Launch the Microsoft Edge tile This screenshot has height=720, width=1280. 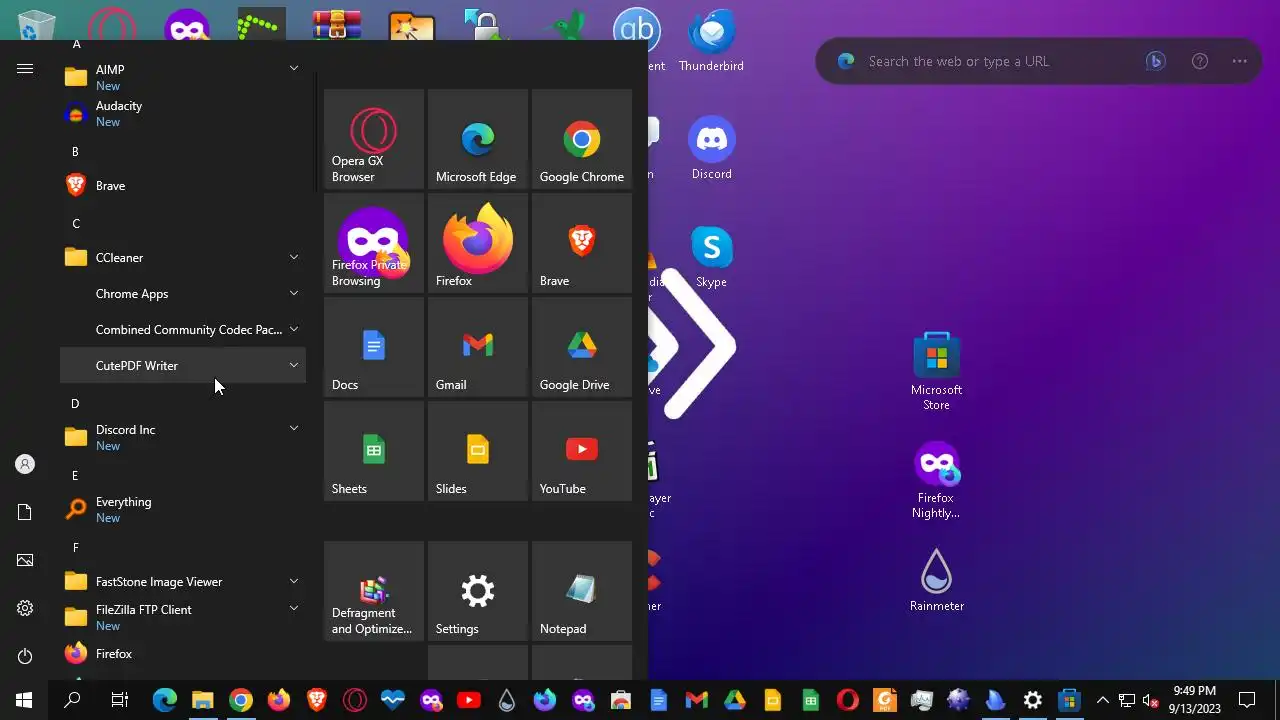click(478, 139)
